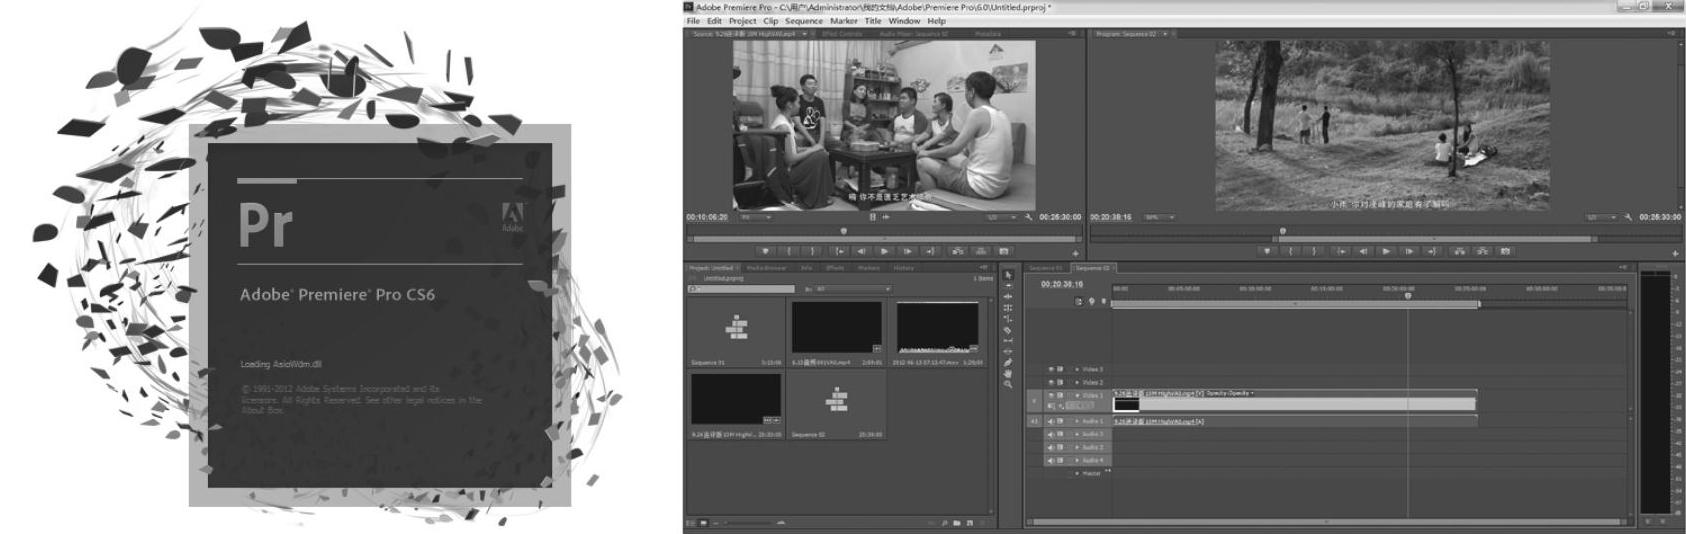Select the Ripple Edit tool
Screen dimensions: 1686x534
point(1008,296)
